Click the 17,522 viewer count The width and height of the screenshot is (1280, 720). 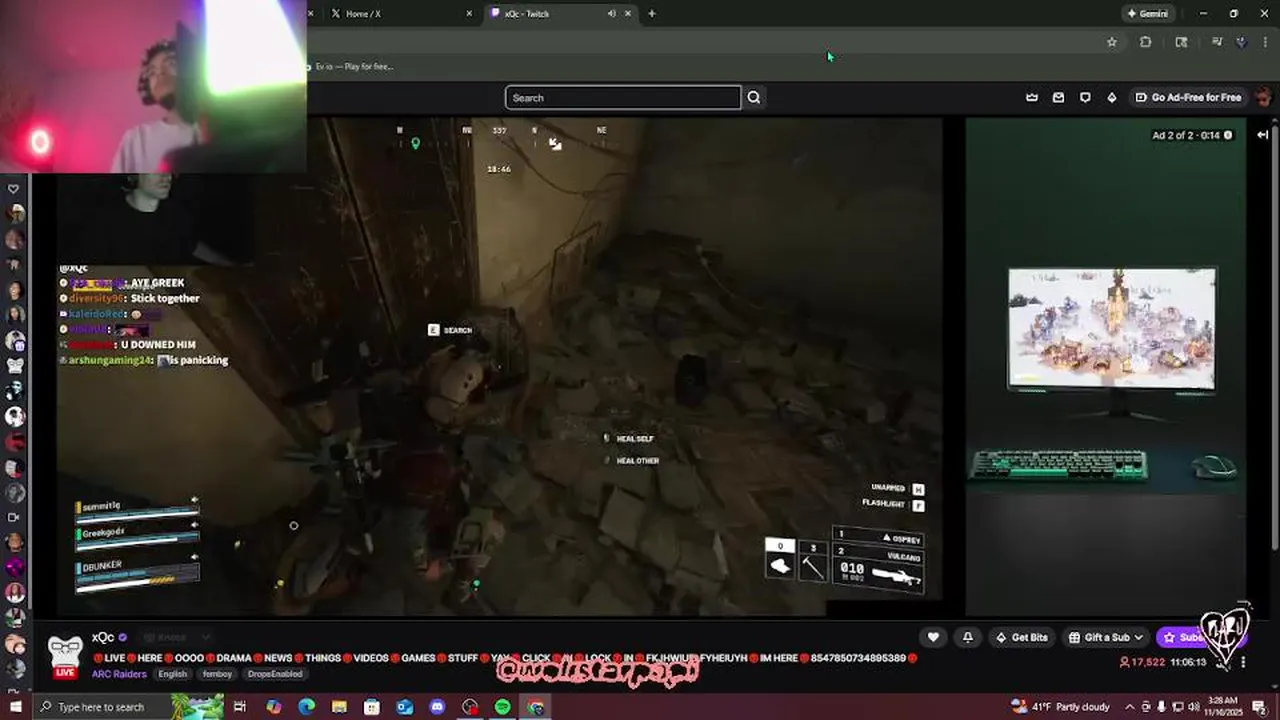pos(1142,662)
